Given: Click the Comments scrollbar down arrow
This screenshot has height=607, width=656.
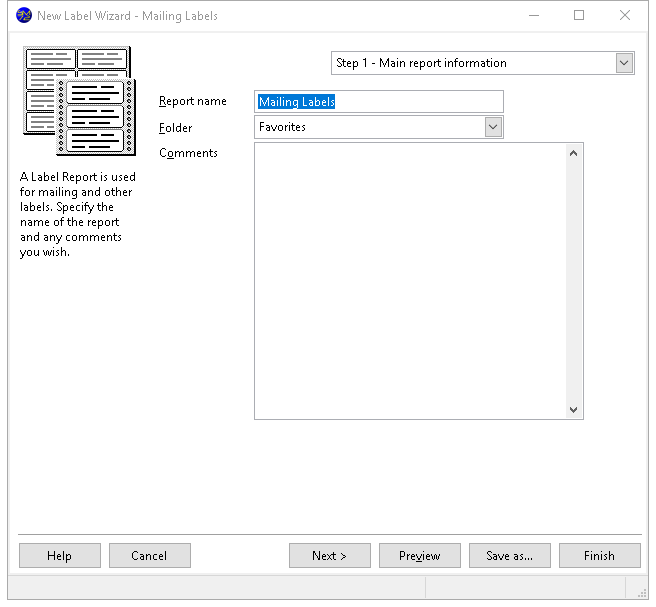Looking at the screenshot, I should click(574, 410).
